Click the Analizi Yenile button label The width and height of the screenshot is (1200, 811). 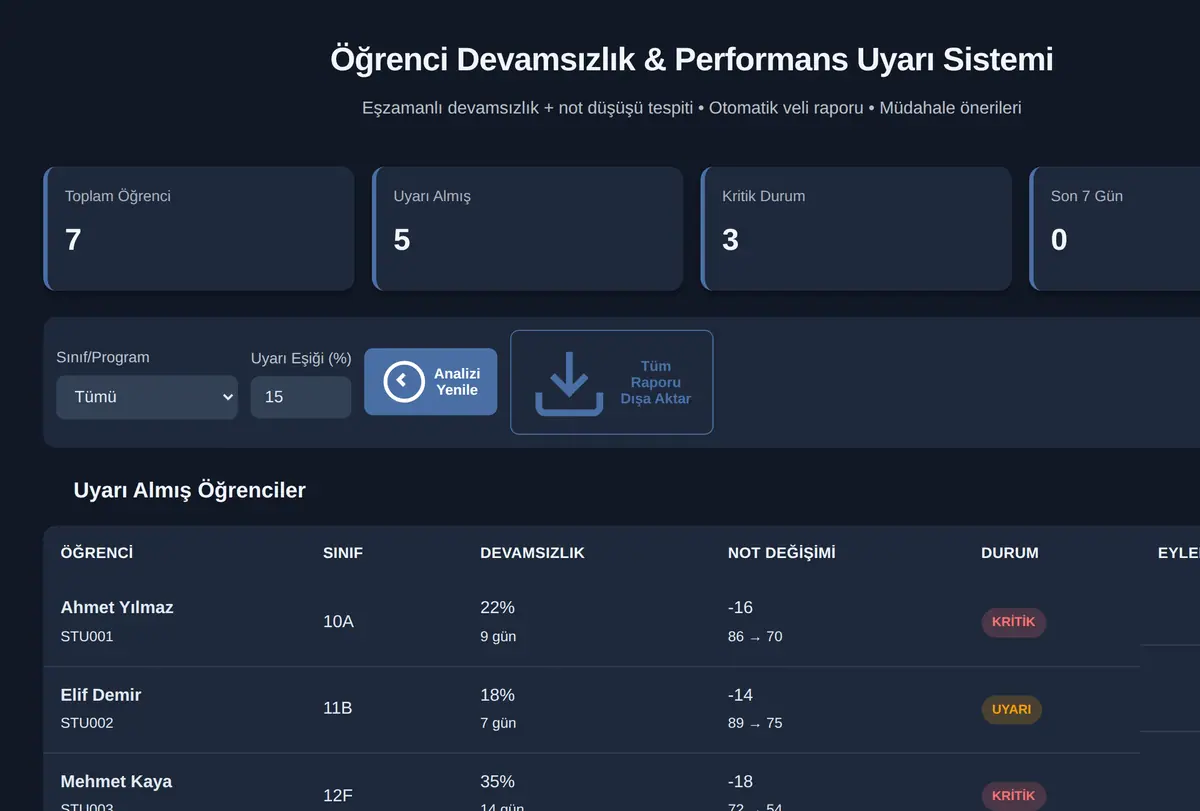pyautogui.click(x=457, y=382)
